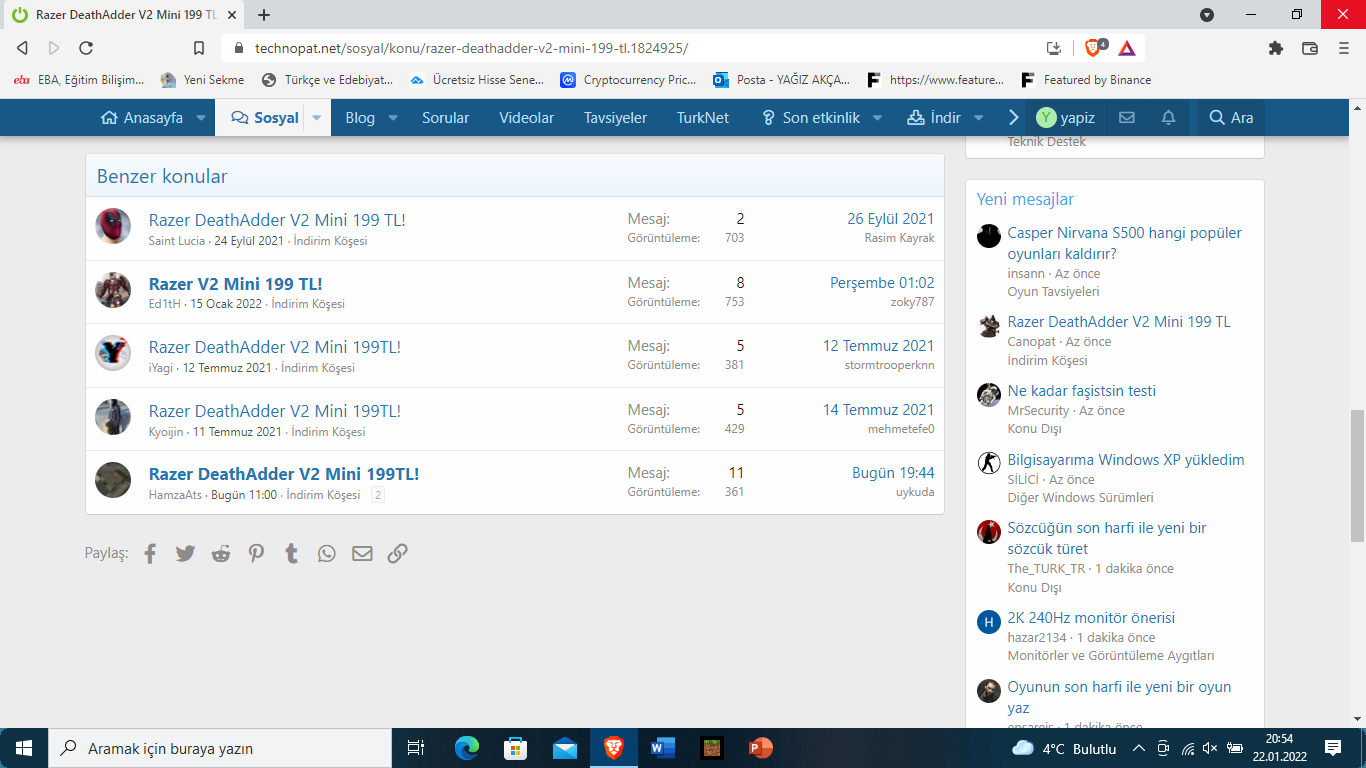This screenshot has width=1366, height=768.
Task: Click the Brave Shields lion icon
Action: (x=1093, y=47)
